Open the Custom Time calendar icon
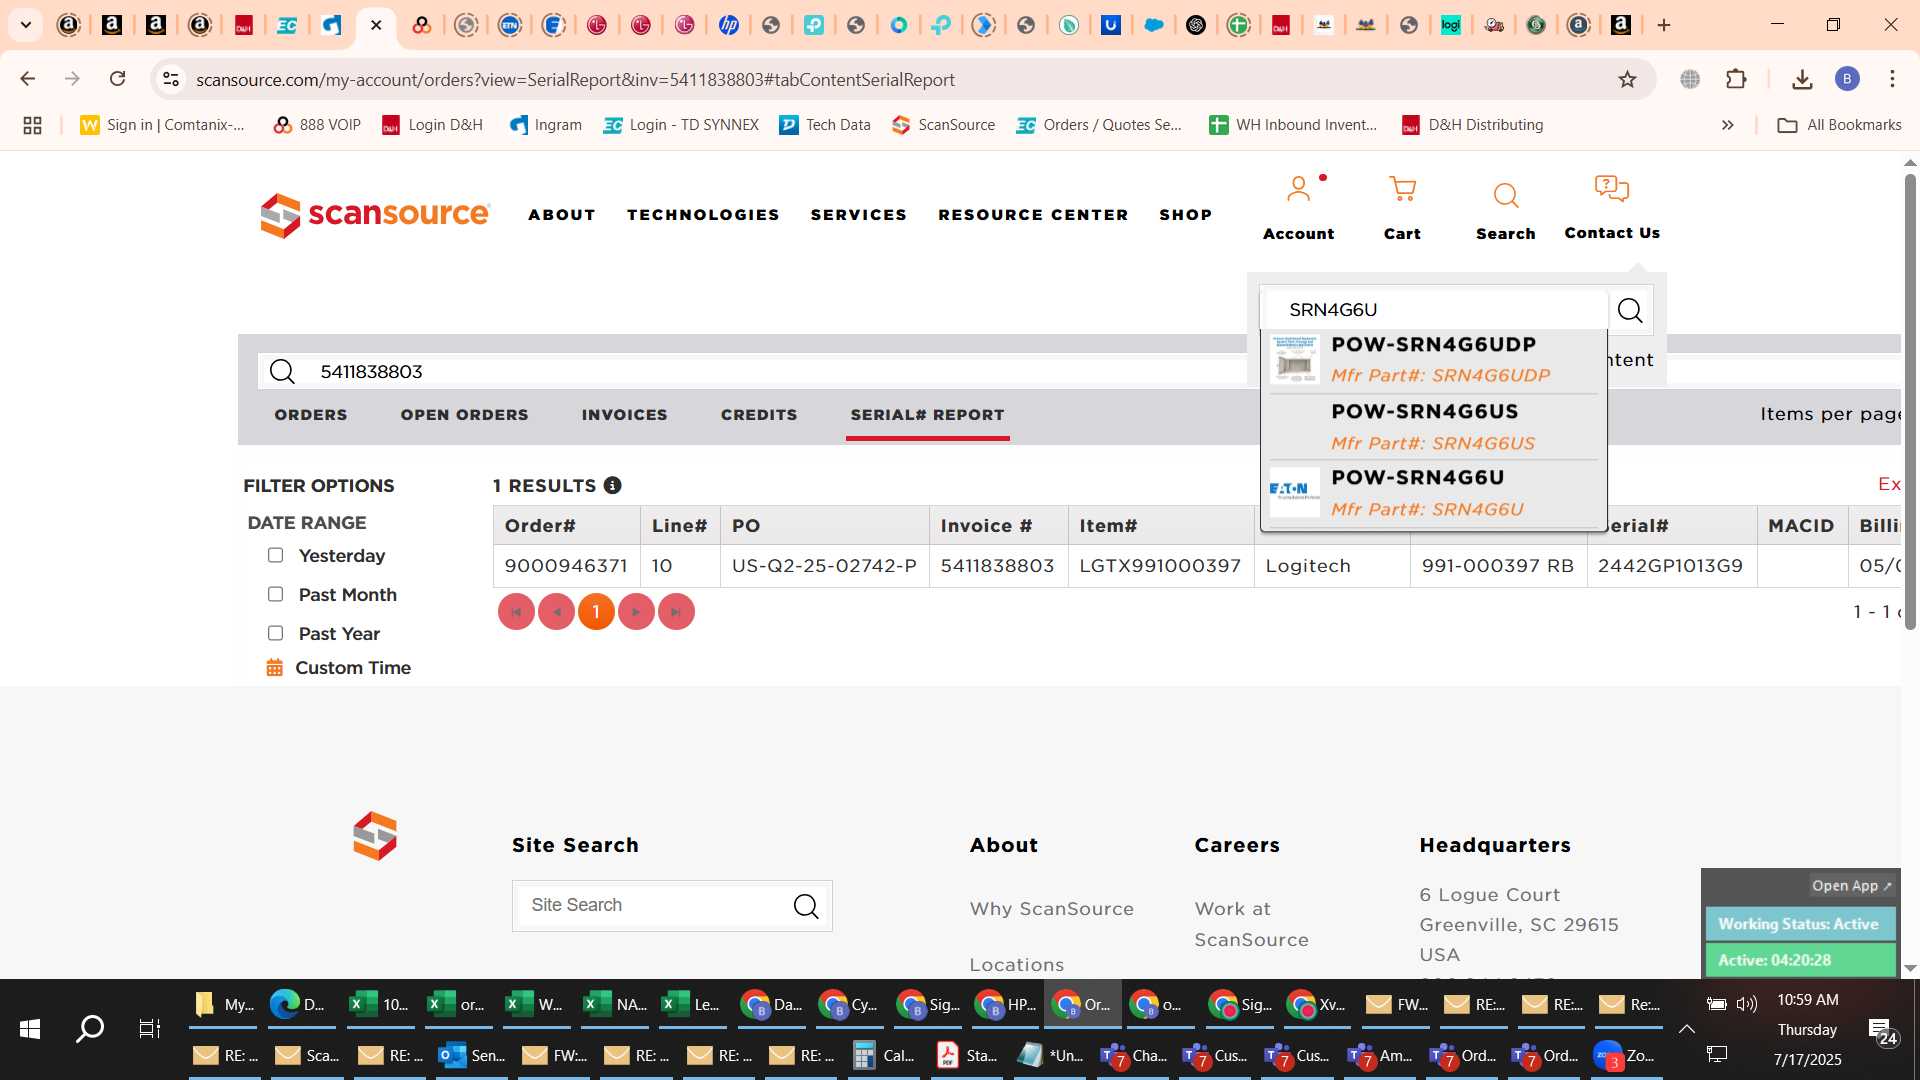This screenshot has width=1920, height=1080. (274, 668)
